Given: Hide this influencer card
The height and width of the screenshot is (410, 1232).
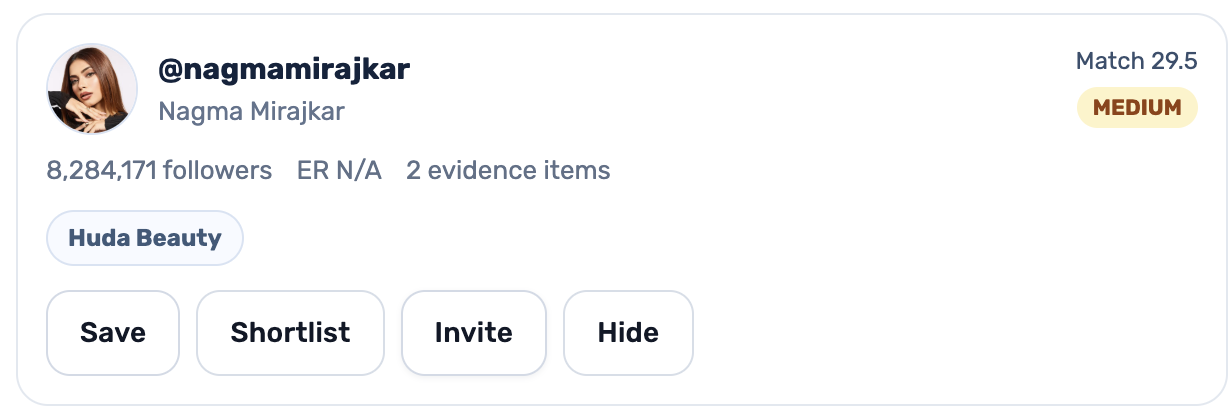Looking at the screenshot, I should click(628, 332).
